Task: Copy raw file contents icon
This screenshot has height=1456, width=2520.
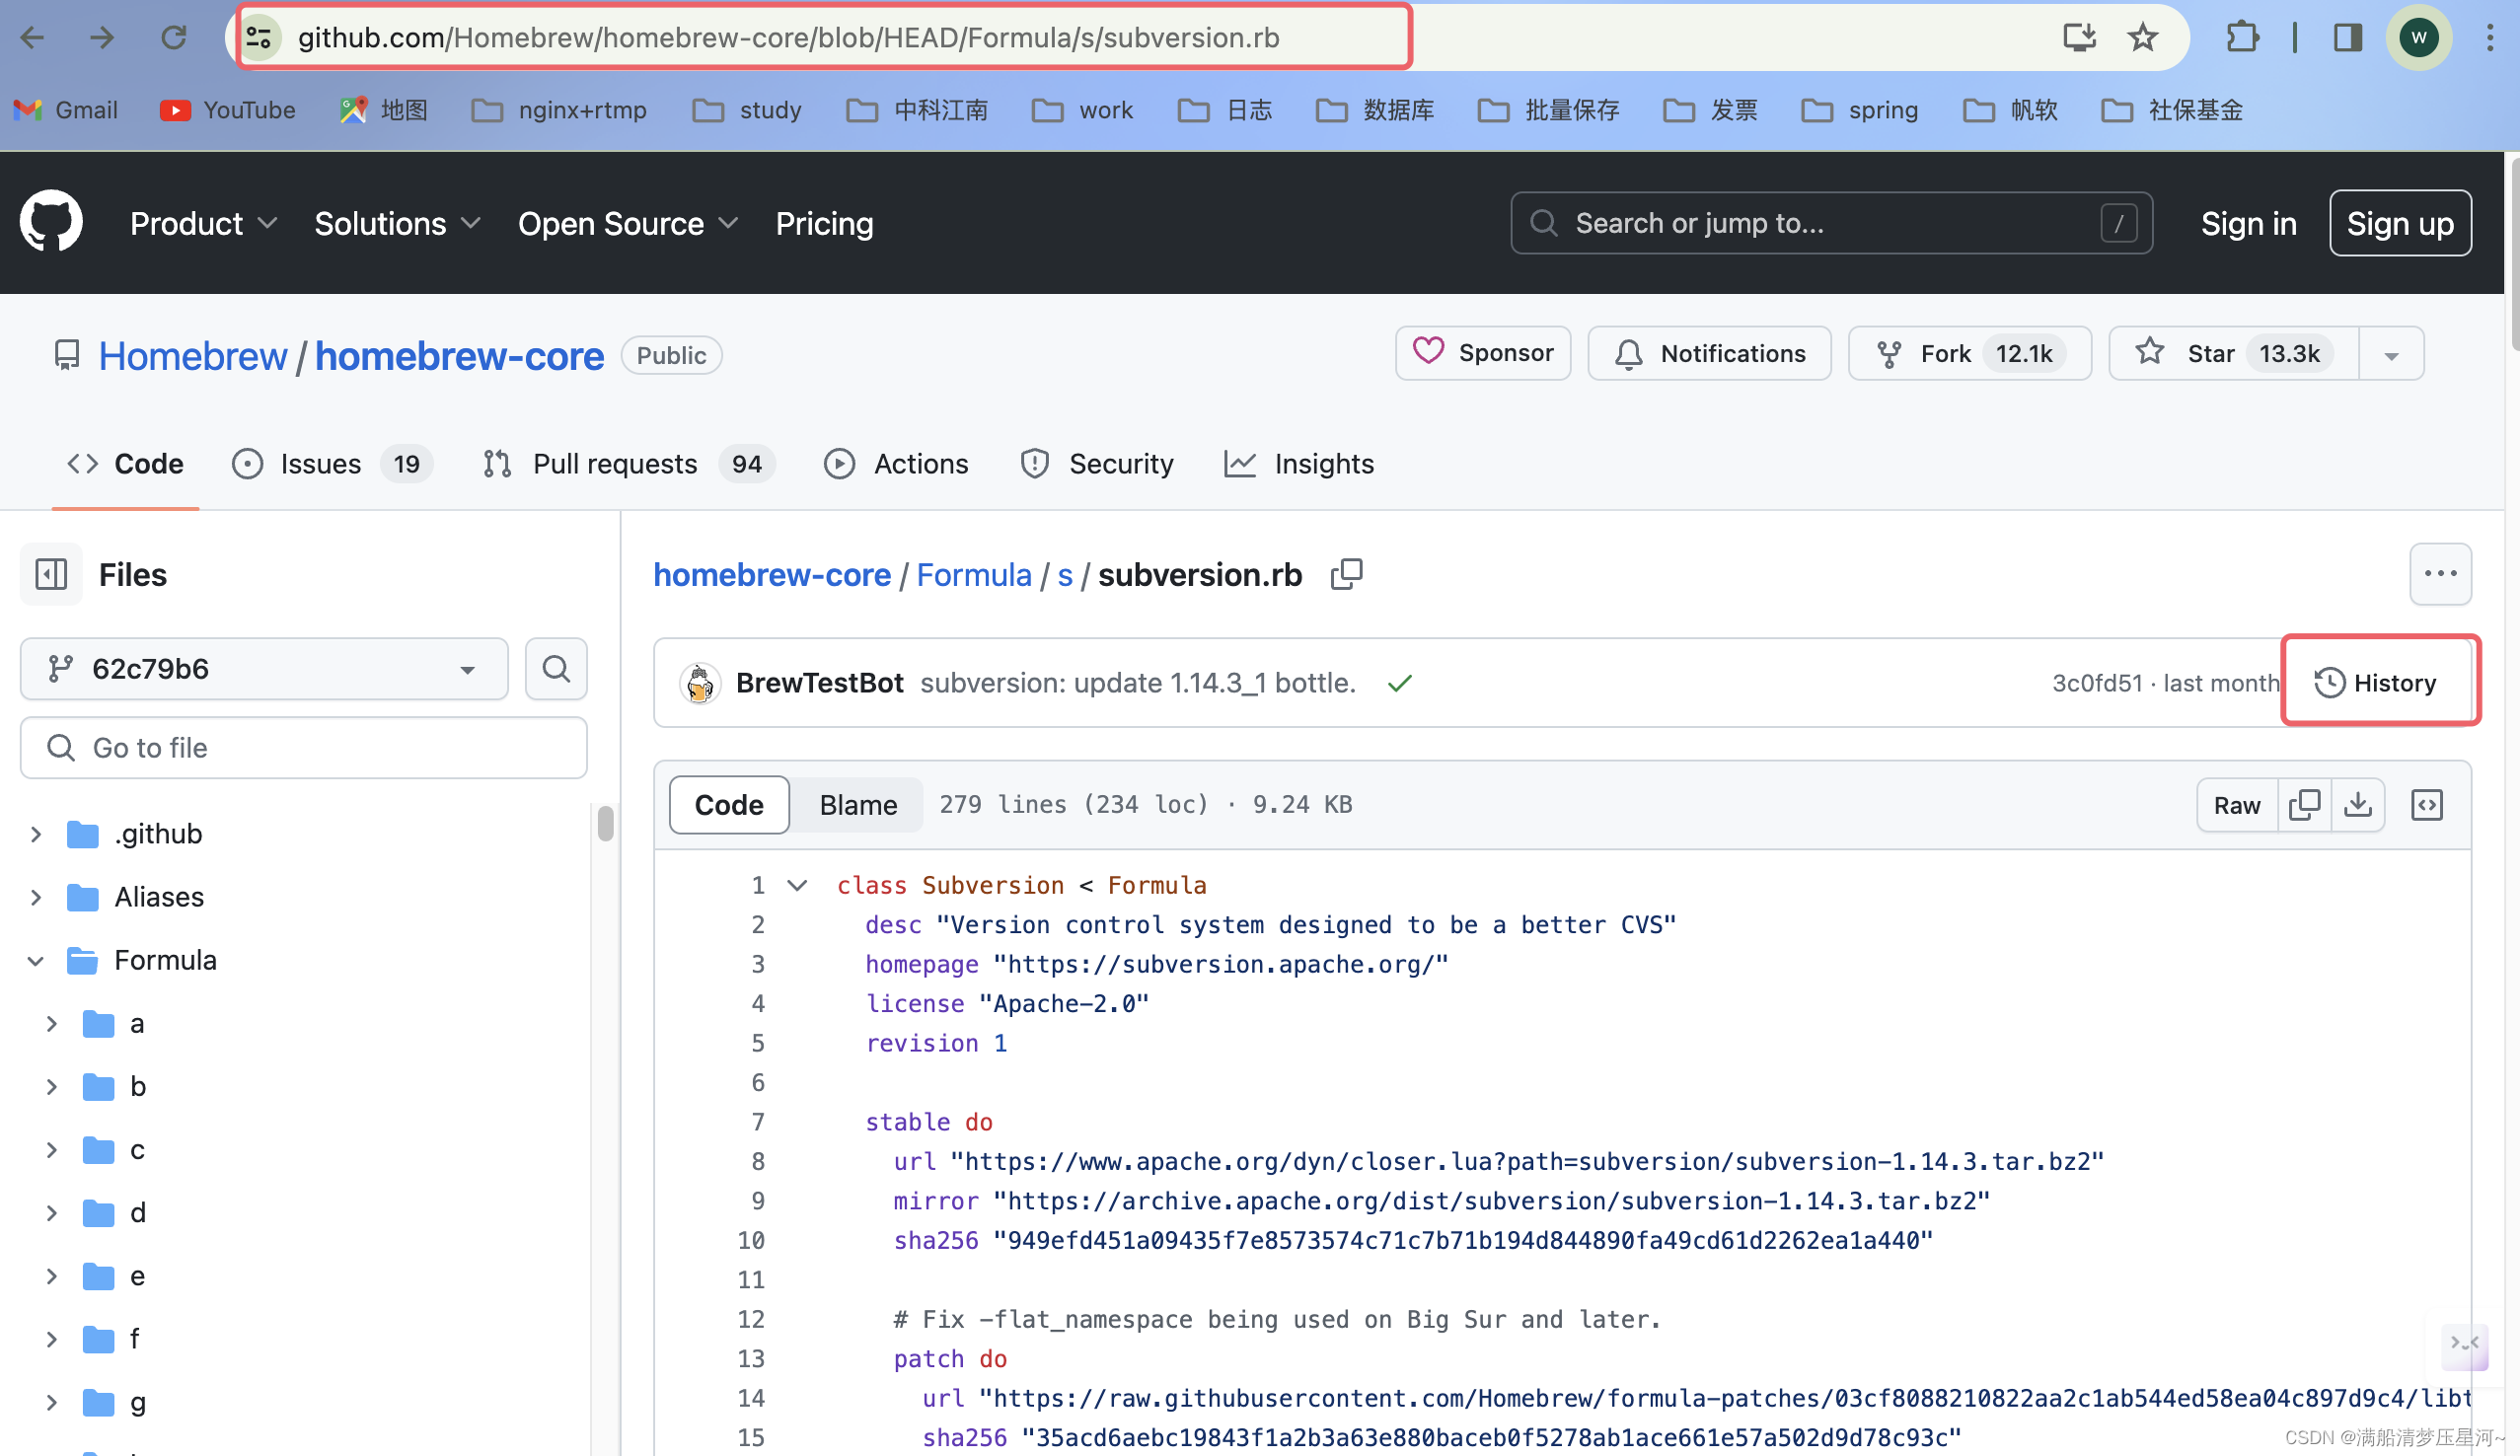Action: click(2304, 804)
